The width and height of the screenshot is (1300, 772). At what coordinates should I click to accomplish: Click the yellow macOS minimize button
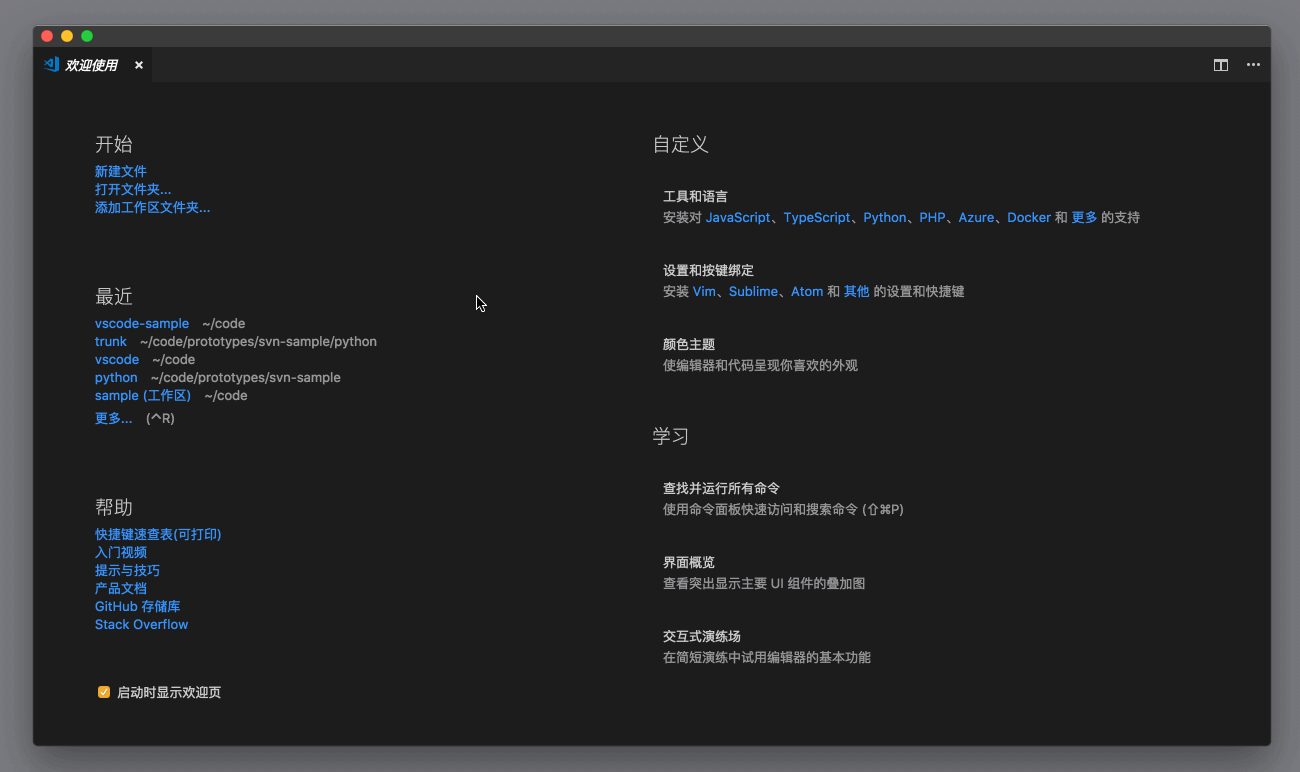67,36
